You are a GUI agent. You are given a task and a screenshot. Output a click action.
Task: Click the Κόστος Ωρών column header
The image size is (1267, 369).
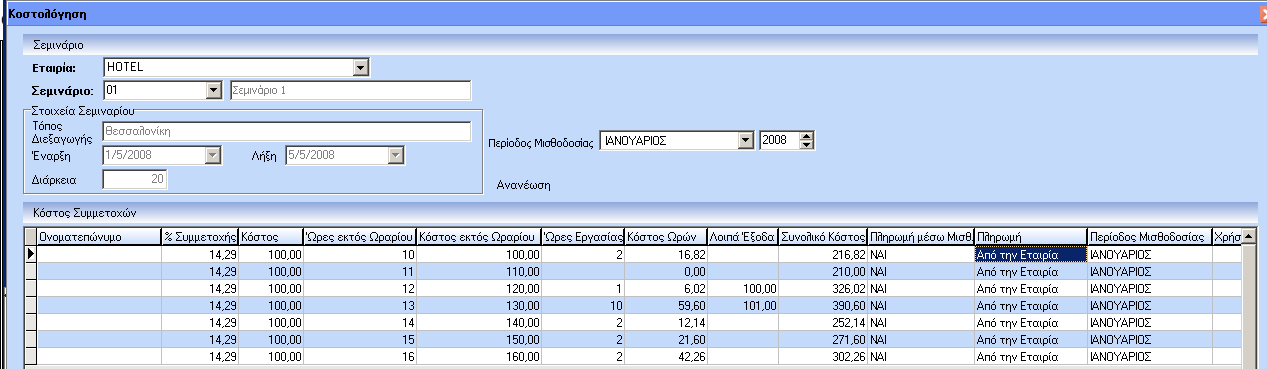(666, 238)
